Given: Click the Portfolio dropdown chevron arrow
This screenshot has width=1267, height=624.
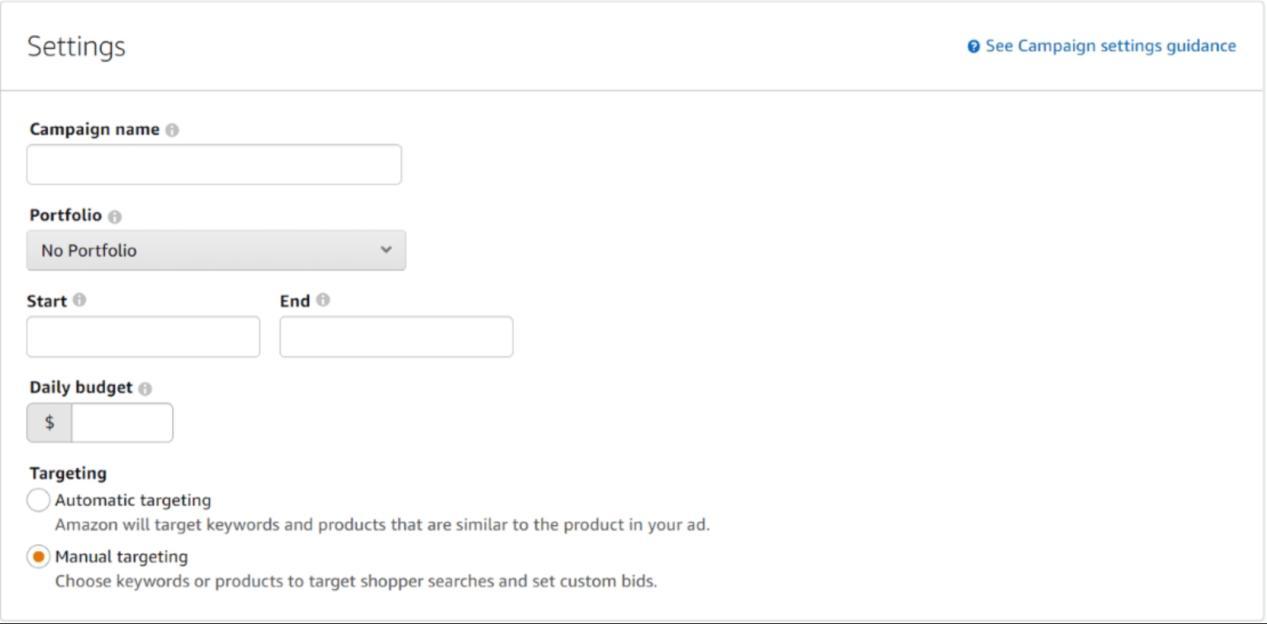Looking at the screenshot, I should (386, 250).
